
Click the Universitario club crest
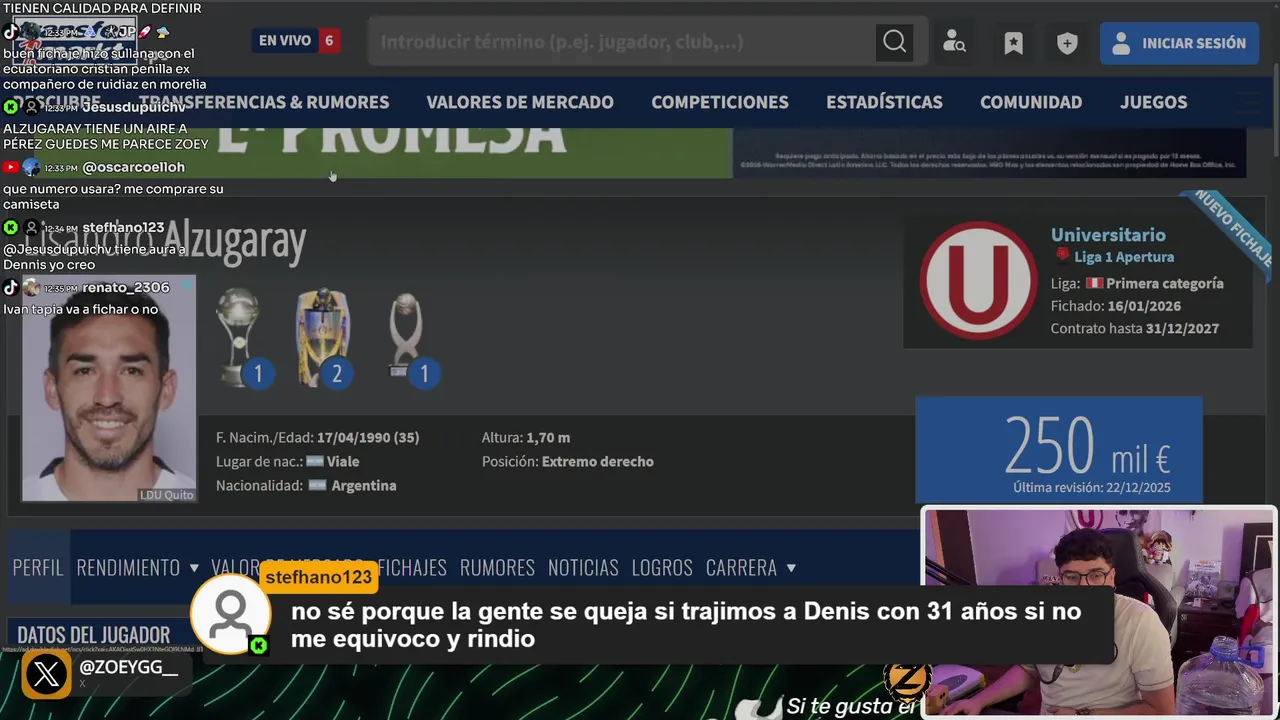978,281
